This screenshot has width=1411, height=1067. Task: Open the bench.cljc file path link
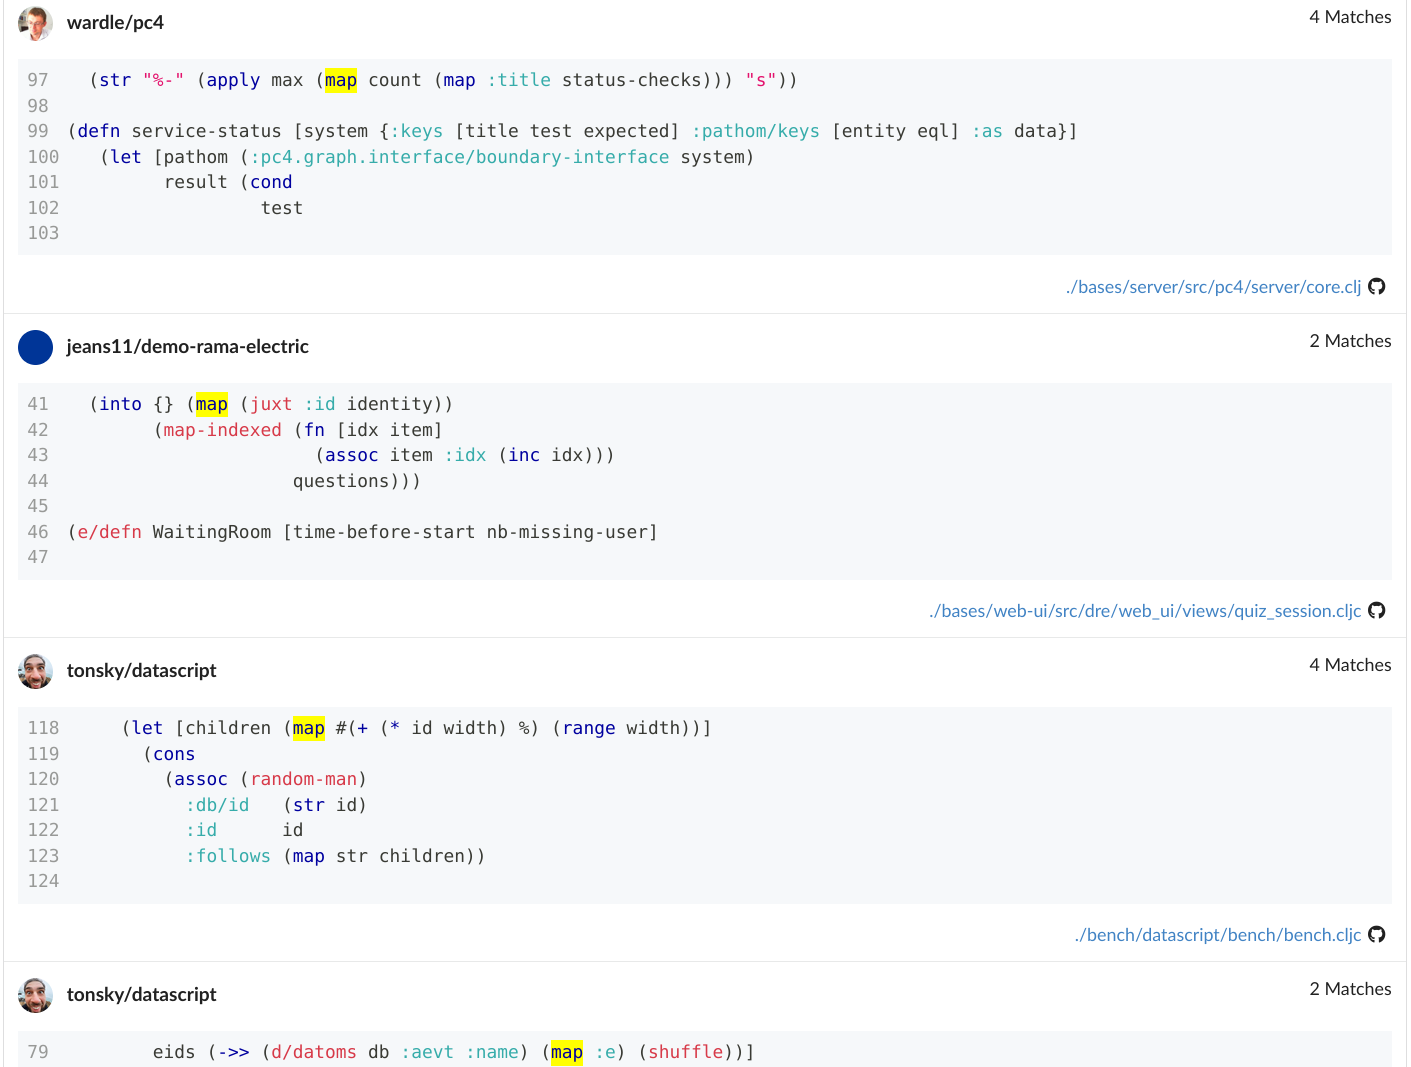(x=1217, y=934)
